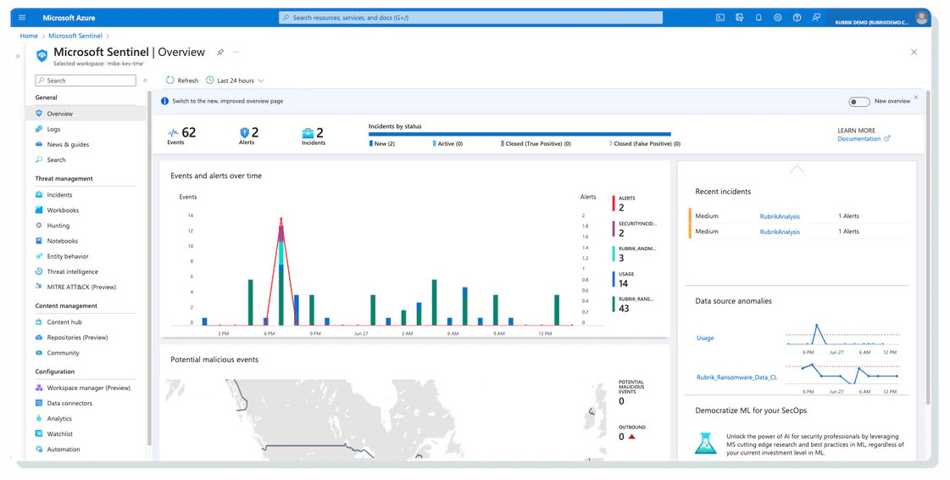Click the New (2) incident status
Screen dimensions: 950x480
point(382,144)
